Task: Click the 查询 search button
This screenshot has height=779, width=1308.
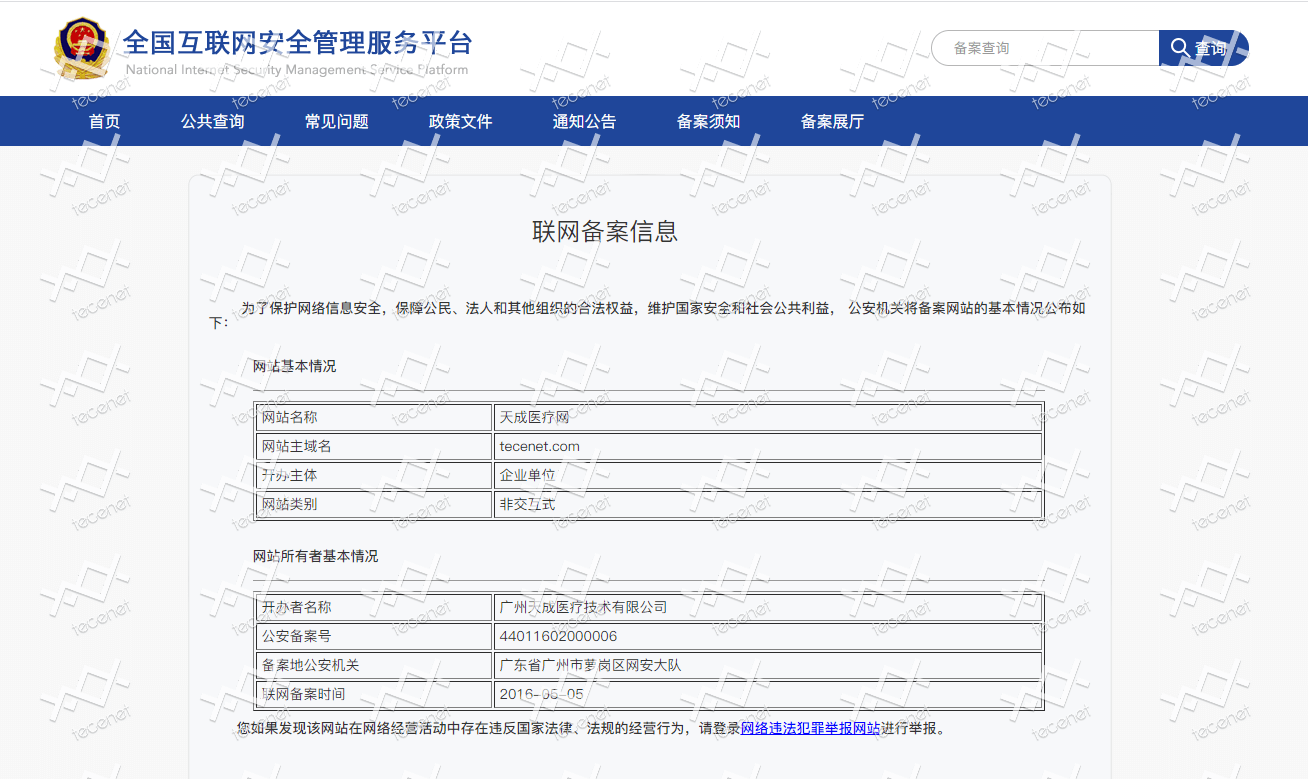Action: point(1204,48)
